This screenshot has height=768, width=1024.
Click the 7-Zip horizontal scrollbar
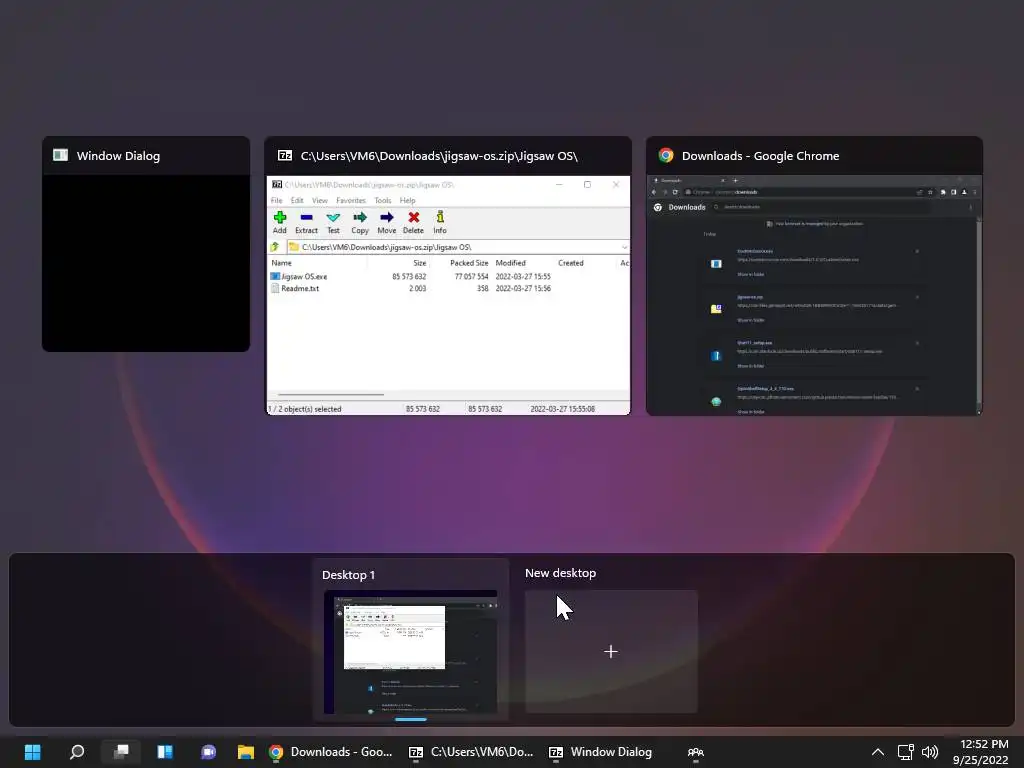[x=330, y=394]
